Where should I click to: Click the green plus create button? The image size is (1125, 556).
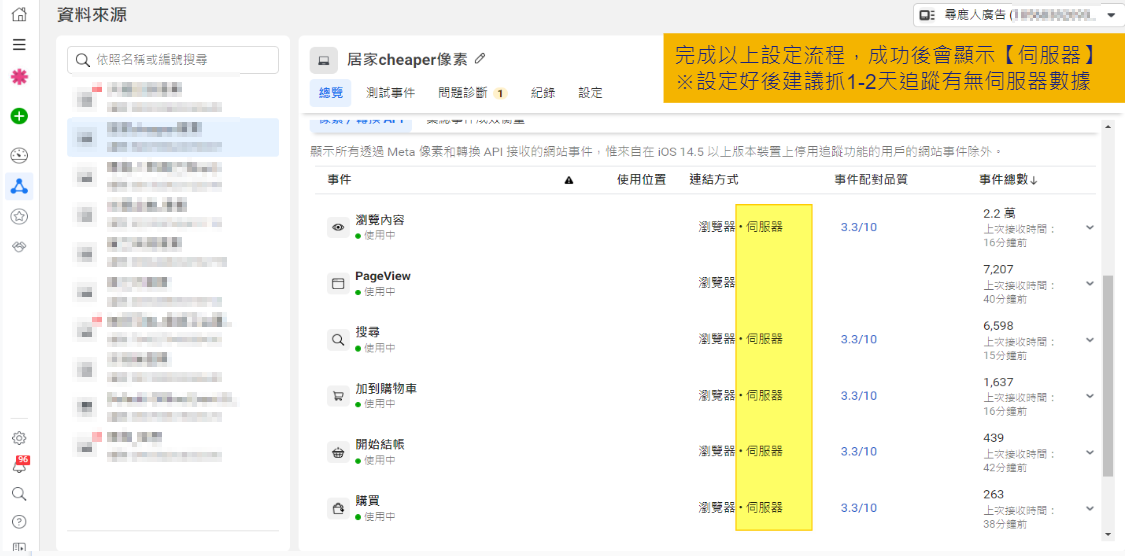pyautogui.click(x=19, y=116)
